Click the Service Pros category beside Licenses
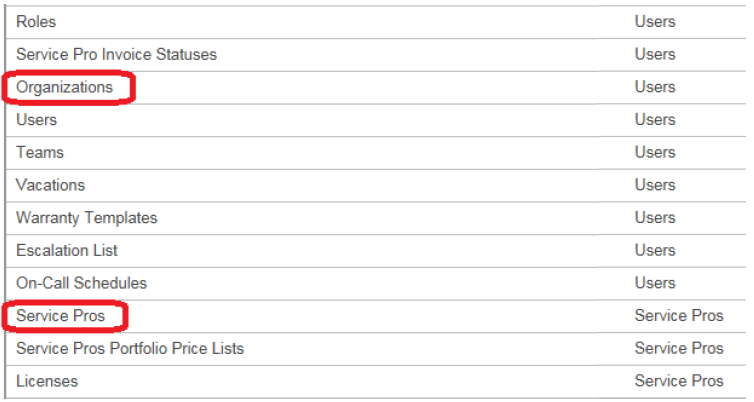The image size is (754, 402). coord(678,381)
